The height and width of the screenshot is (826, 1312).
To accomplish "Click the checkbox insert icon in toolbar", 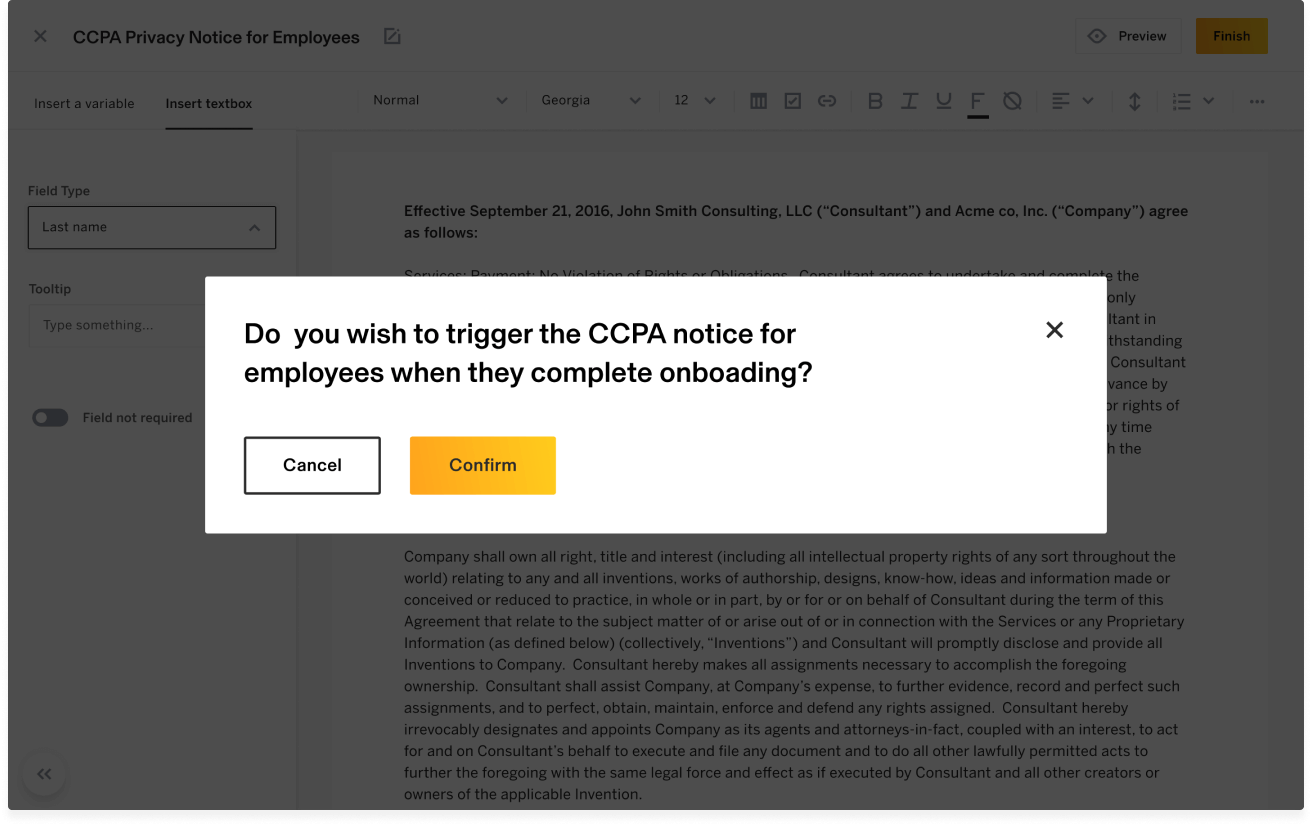I will (793, 101).
